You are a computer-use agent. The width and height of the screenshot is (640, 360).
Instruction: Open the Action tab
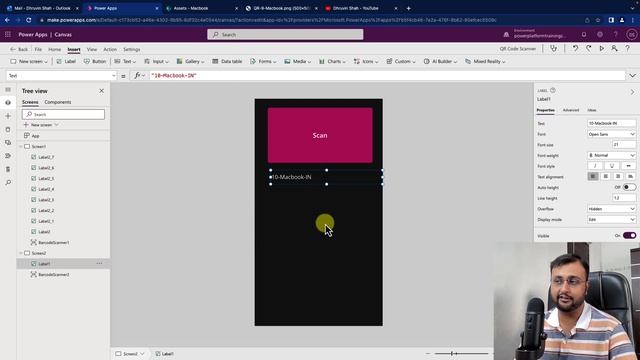(110, 49)
